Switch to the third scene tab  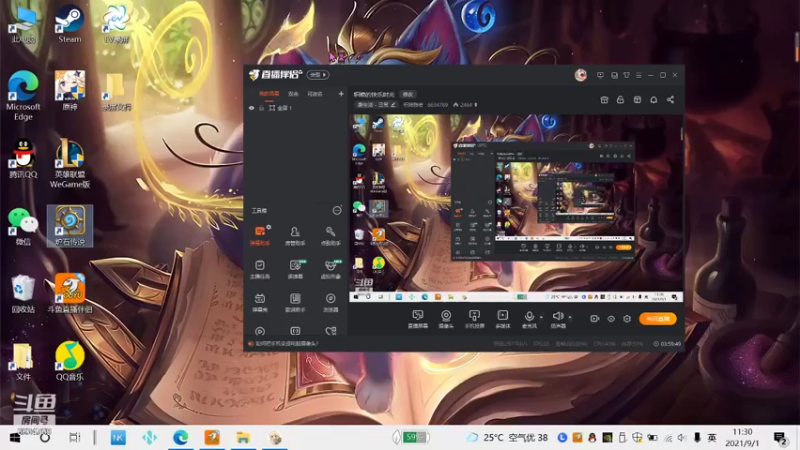[315, 94]
